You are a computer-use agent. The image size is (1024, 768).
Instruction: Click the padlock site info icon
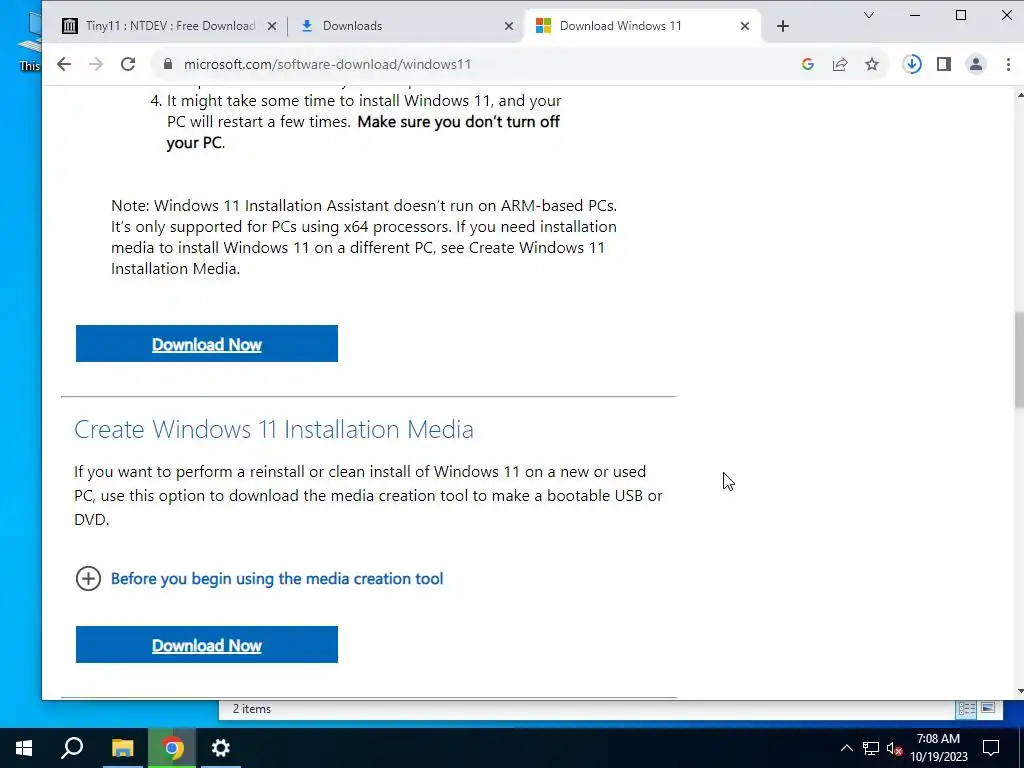(168, 64)
